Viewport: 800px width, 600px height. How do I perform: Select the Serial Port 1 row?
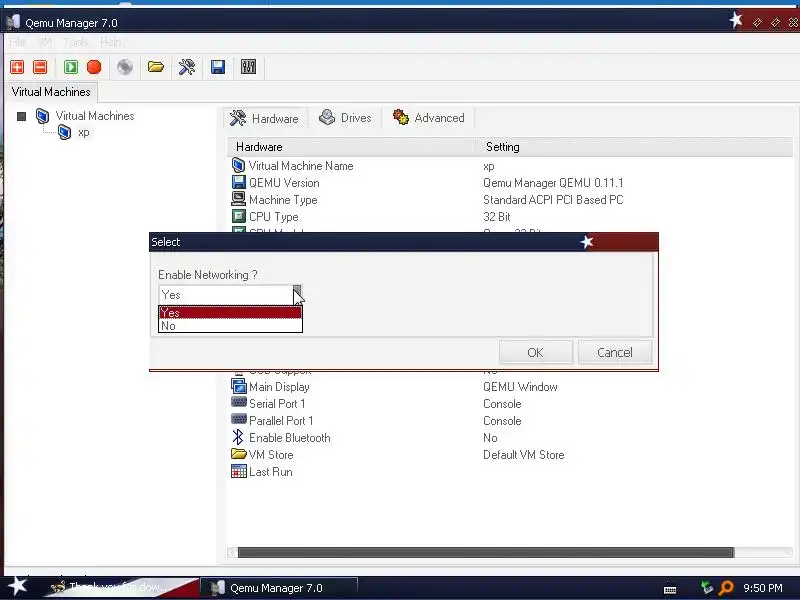click(x=510, y=404)
